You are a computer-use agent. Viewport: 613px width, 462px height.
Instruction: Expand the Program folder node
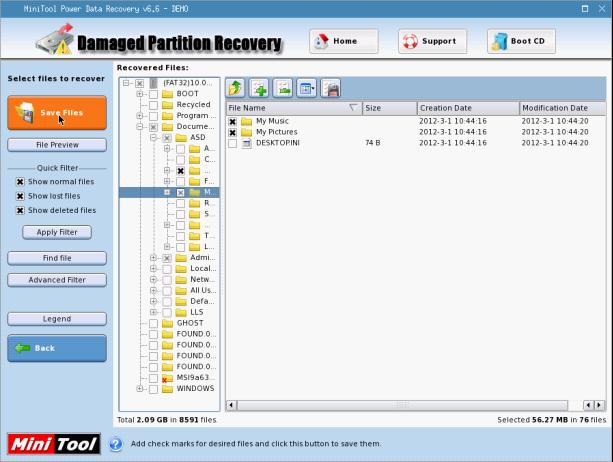[x=140, y=116]
